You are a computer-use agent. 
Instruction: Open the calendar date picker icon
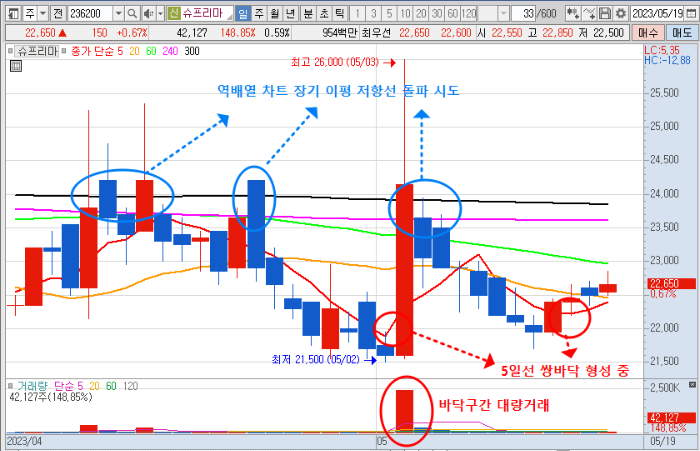point(691,14)
